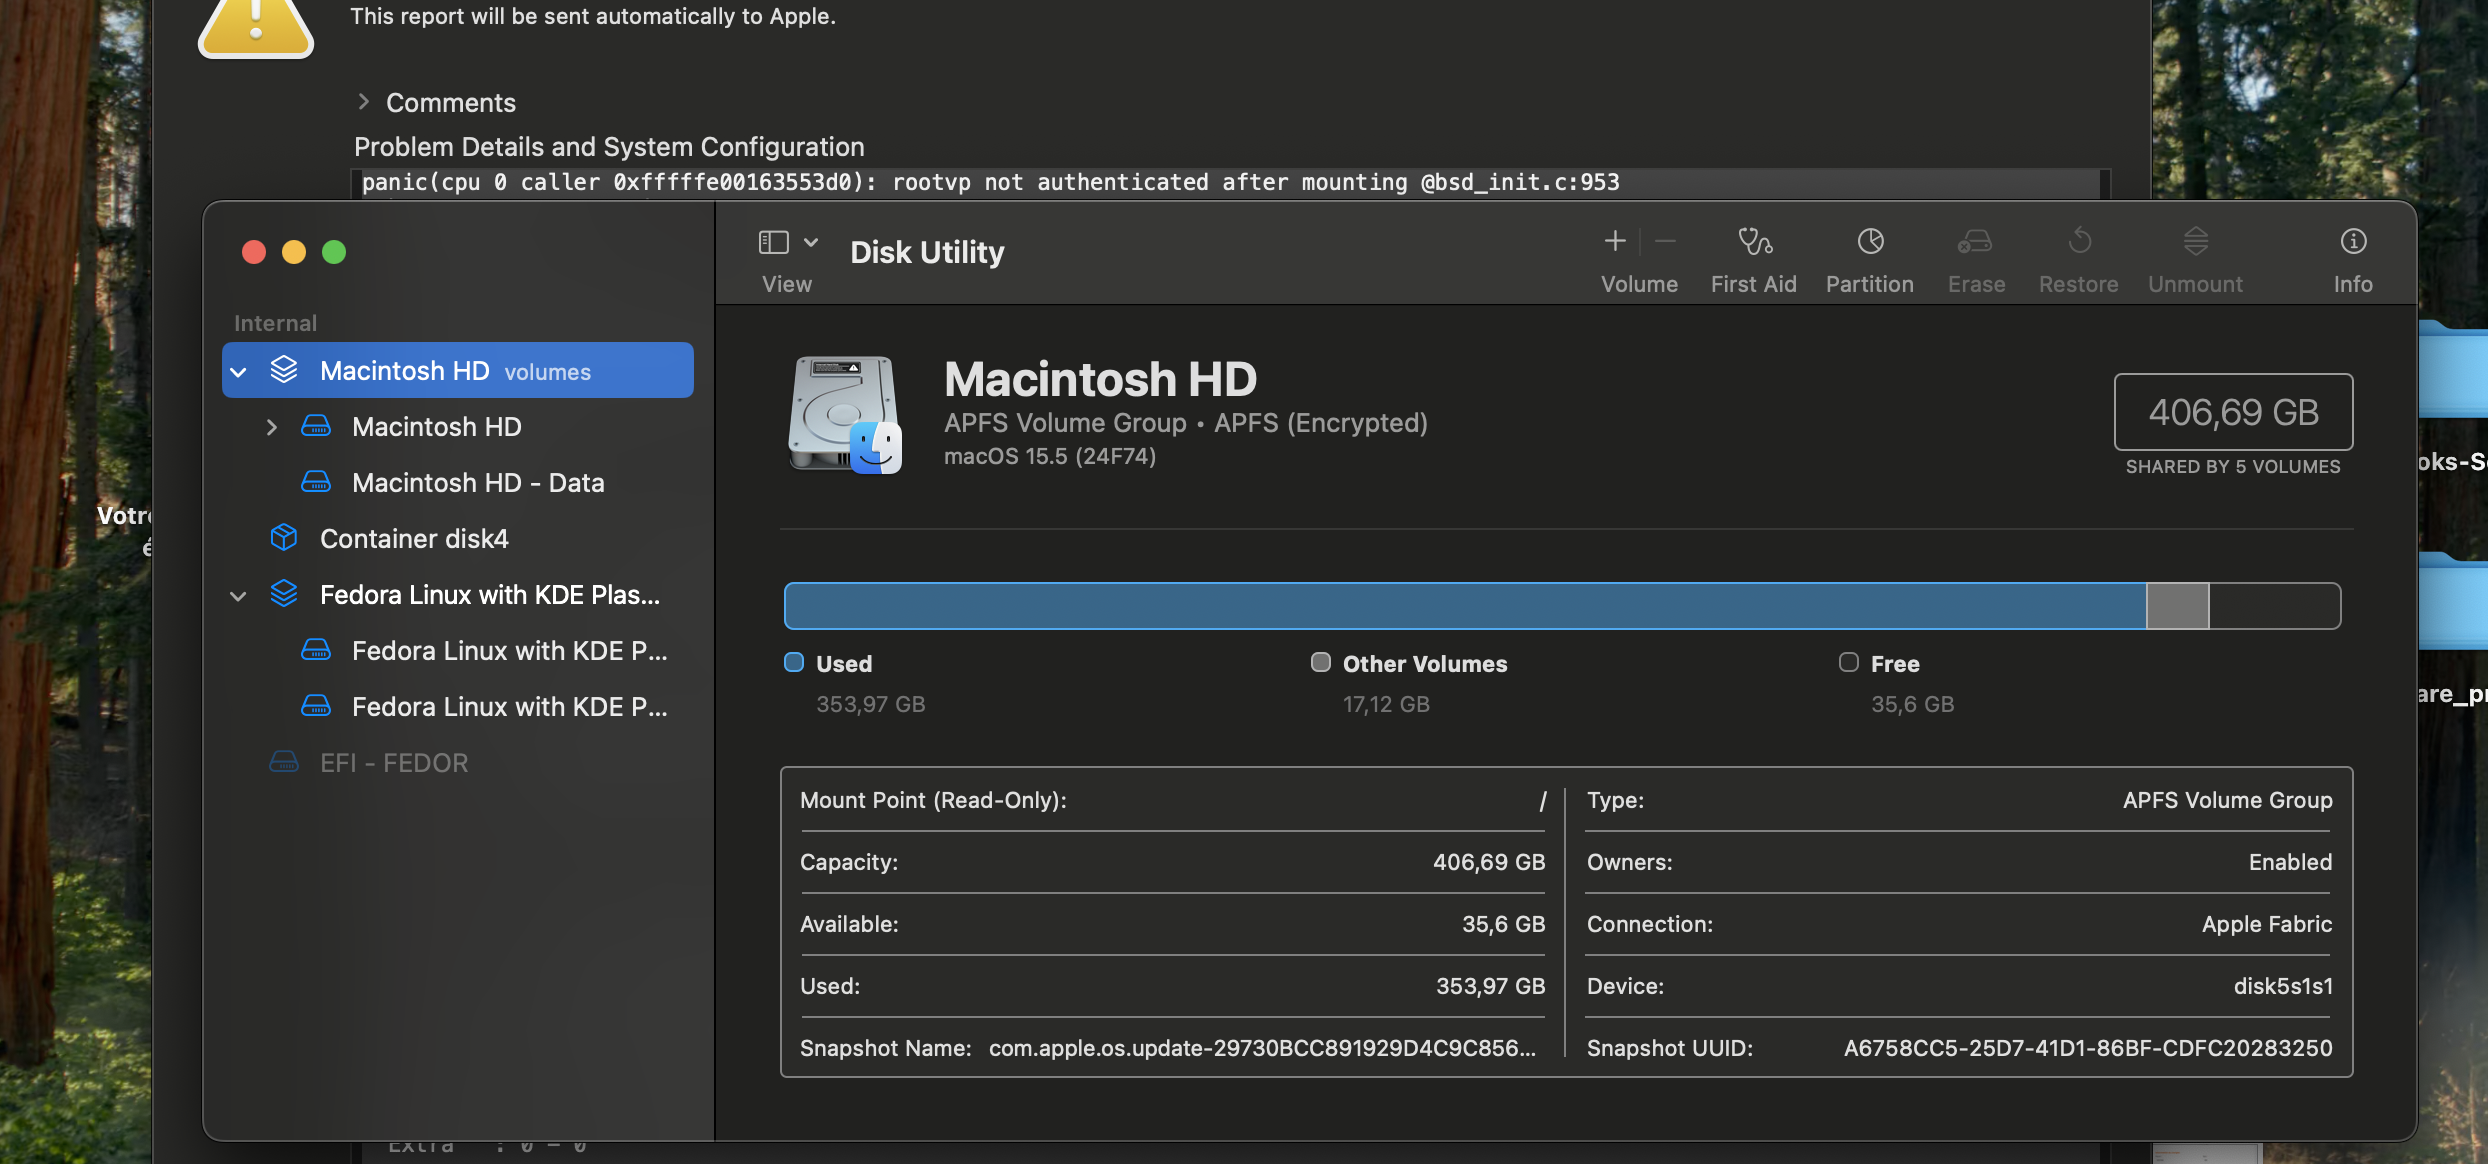
Task: Expand the Comments disclosure arrow
Action: pos(364,102)
